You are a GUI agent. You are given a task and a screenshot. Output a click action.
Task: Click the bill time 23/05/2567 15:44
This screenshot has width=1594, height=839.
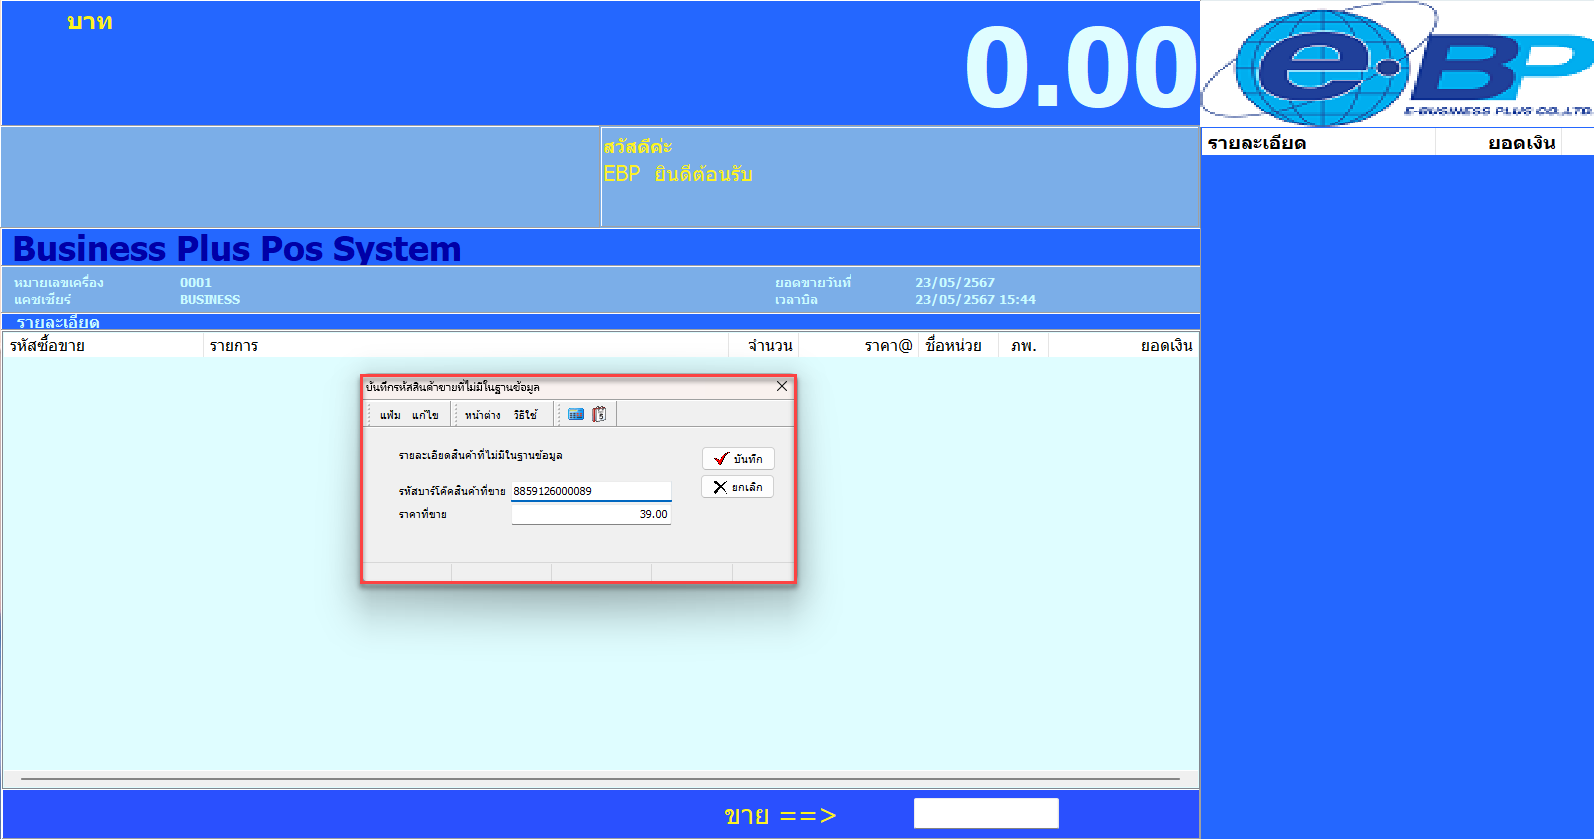975,300
